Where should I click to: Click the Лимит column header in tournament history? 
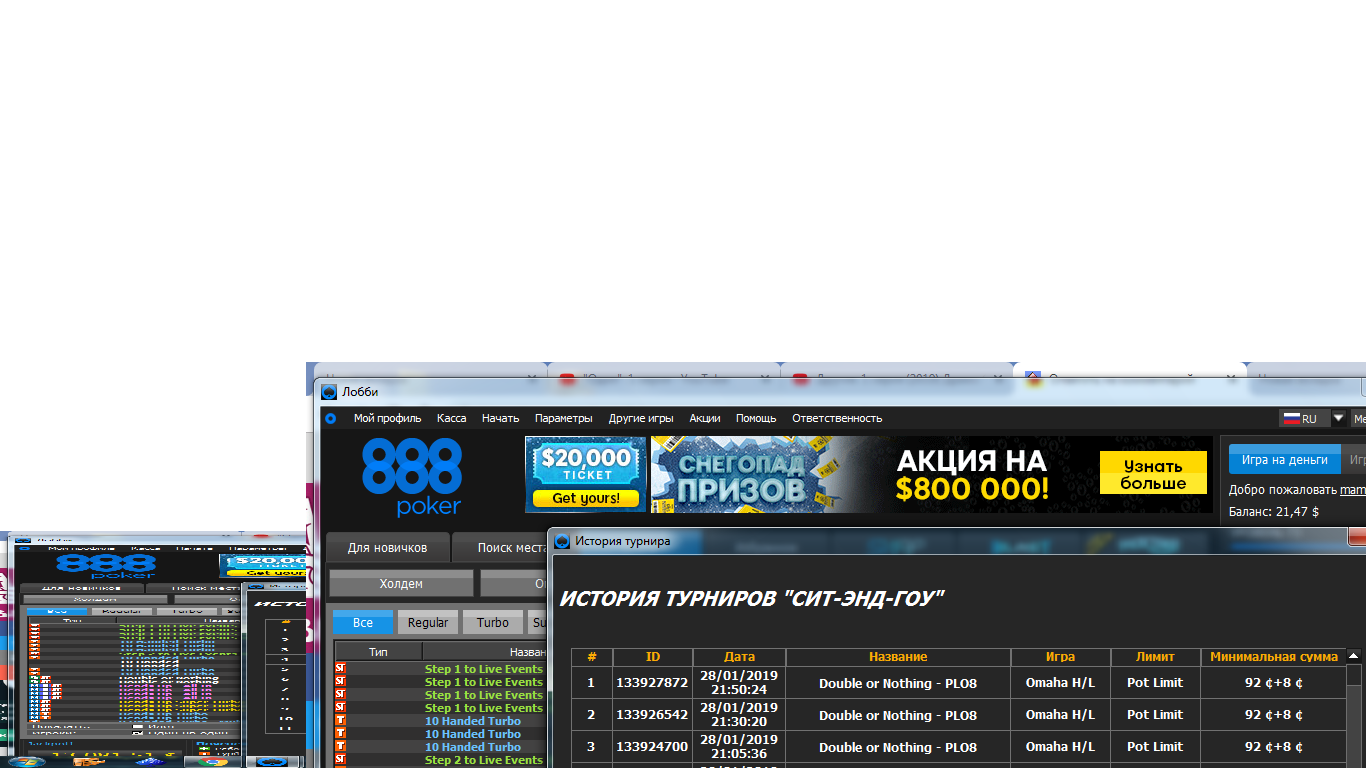(1155, 657)
